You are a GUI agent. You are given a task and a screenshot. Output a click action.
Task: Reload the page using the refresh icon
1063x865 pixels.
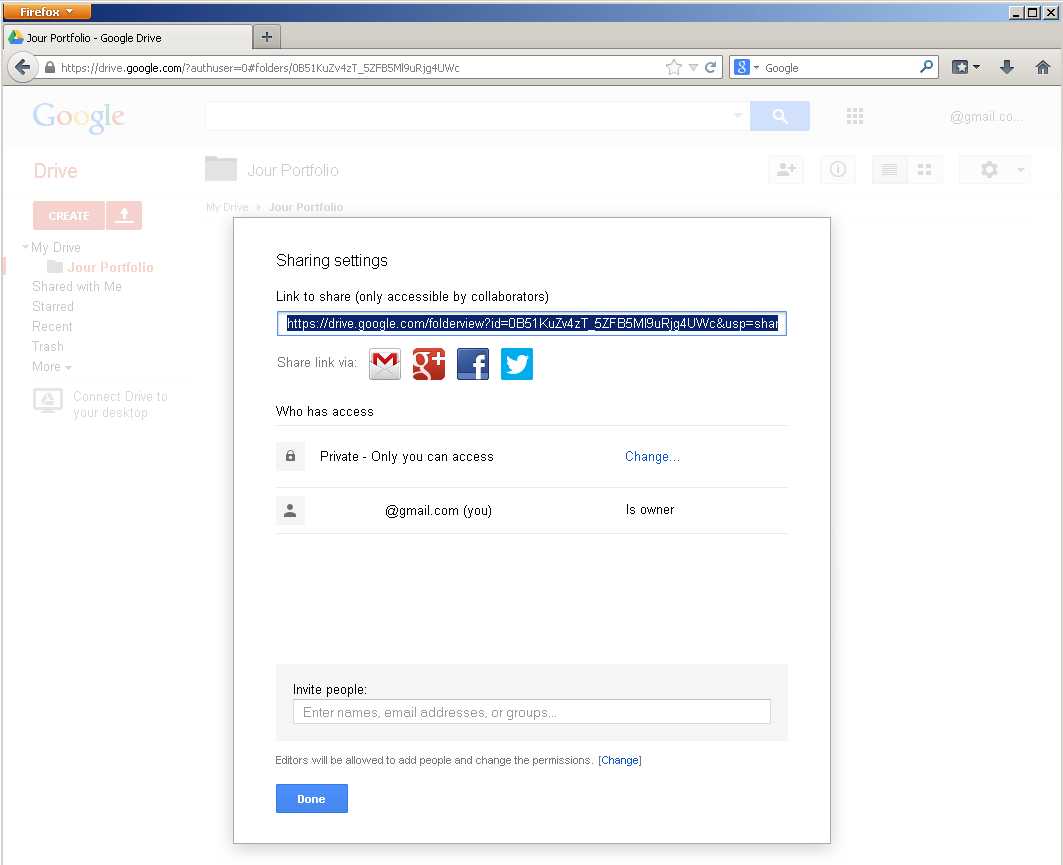pyautogui.click(x=711, y=68)
